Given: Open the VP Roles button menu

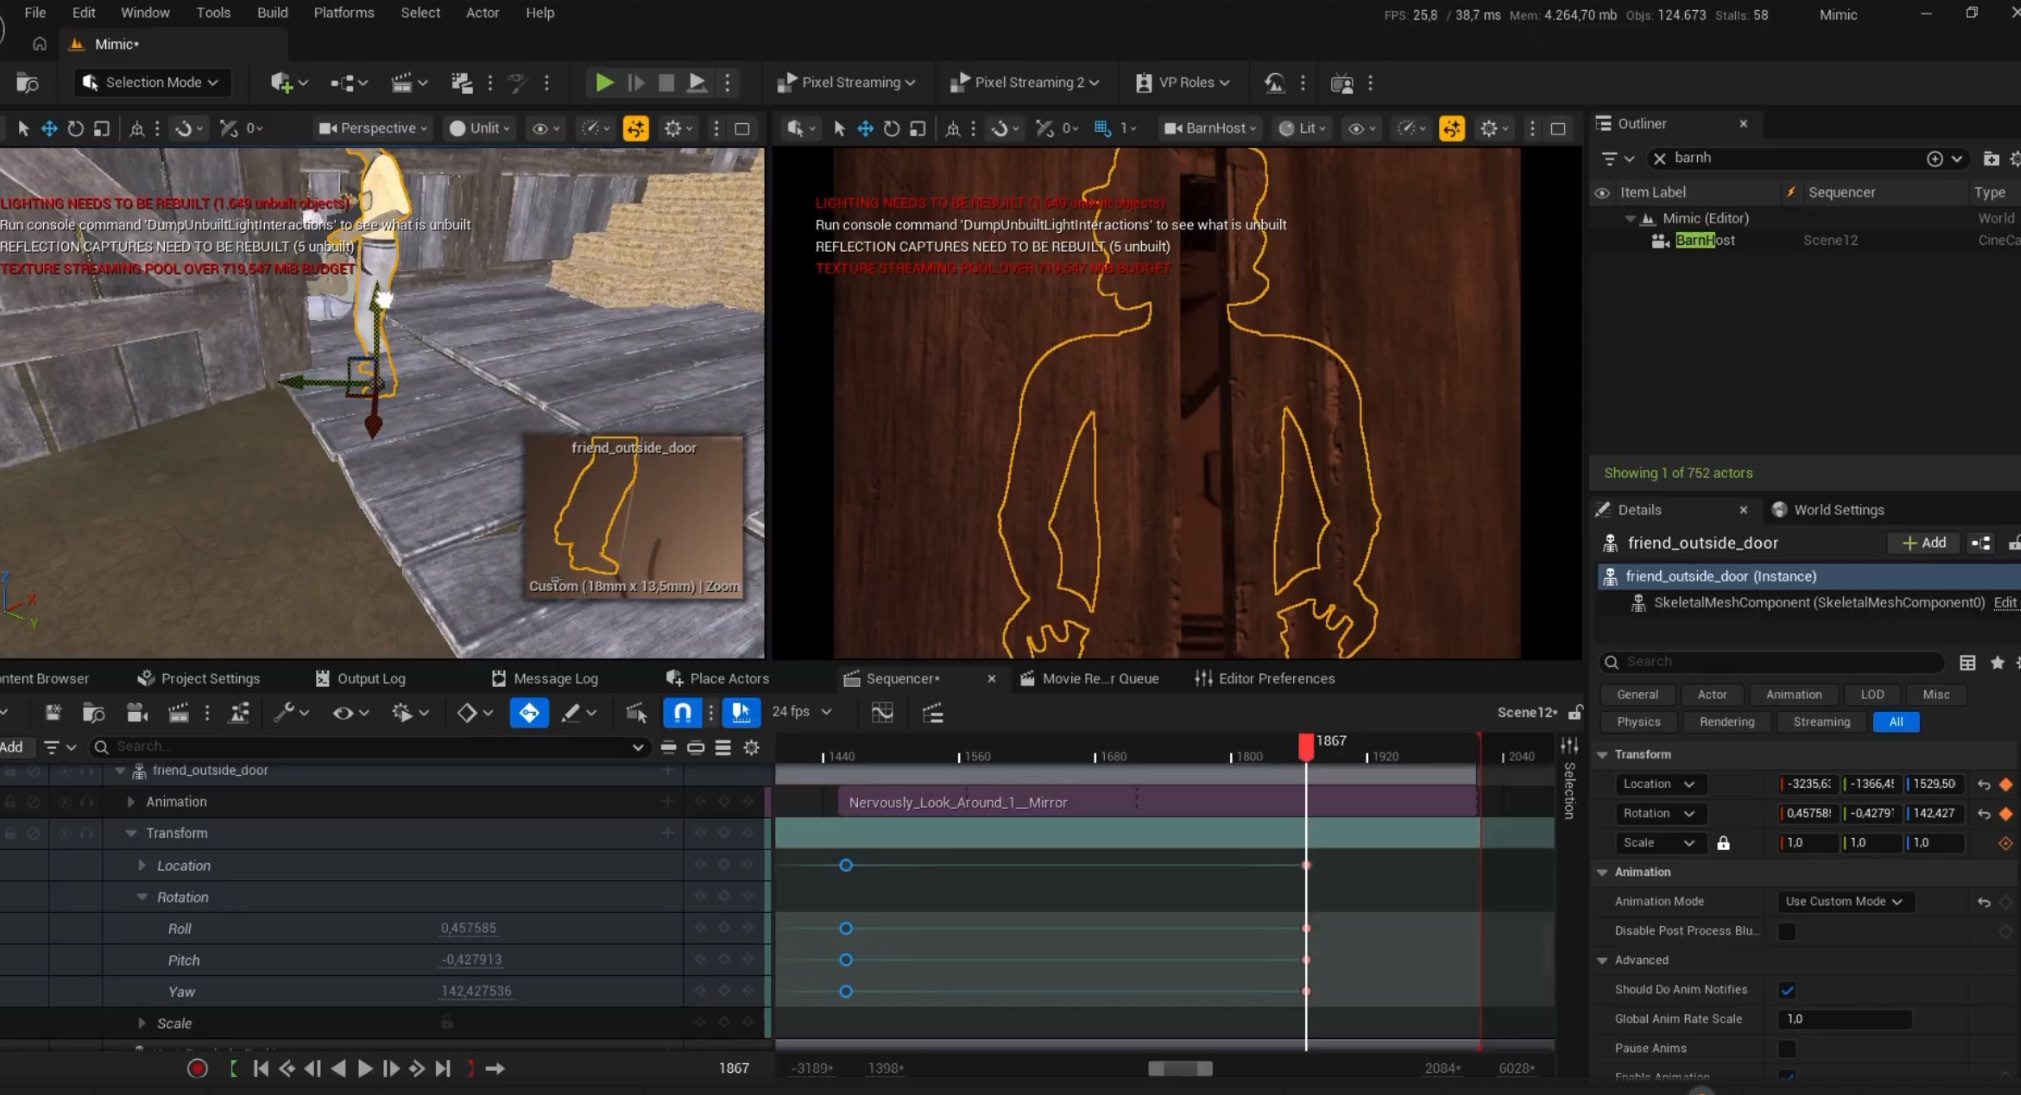Looking at the screenshot, I should pyautogui.click(x=1183, y=83).
